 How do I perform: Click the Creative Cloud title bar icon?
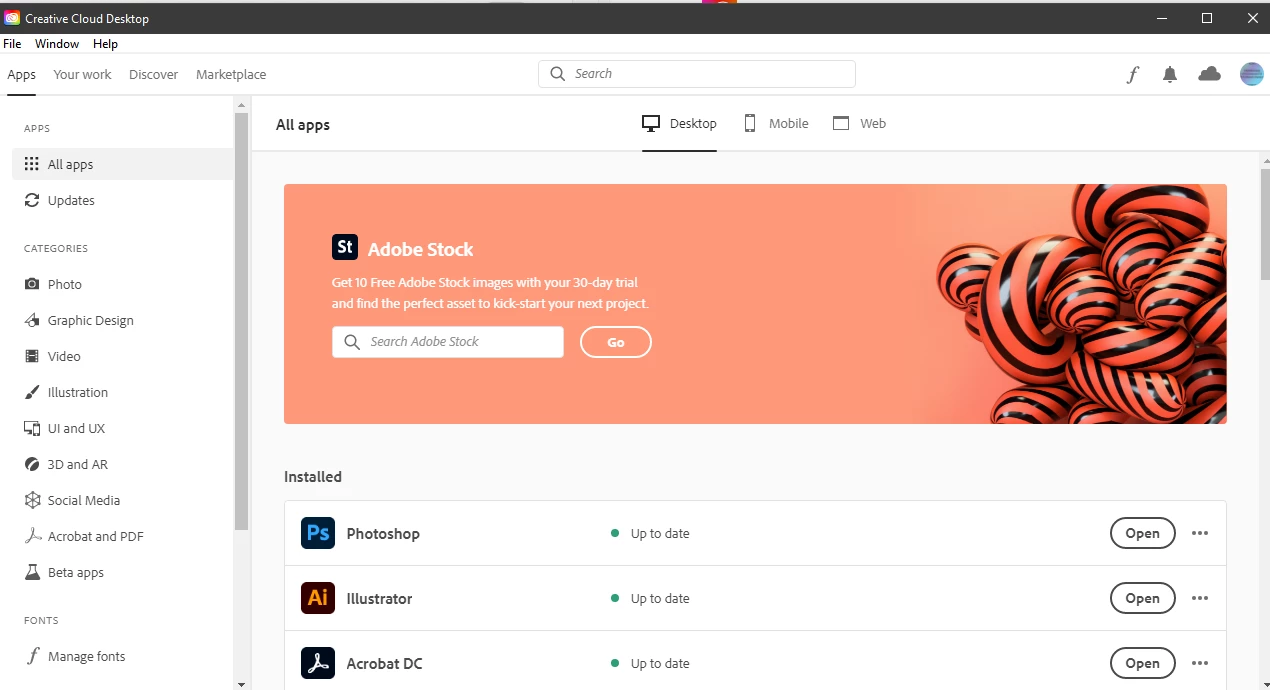[x=12, y=18]
